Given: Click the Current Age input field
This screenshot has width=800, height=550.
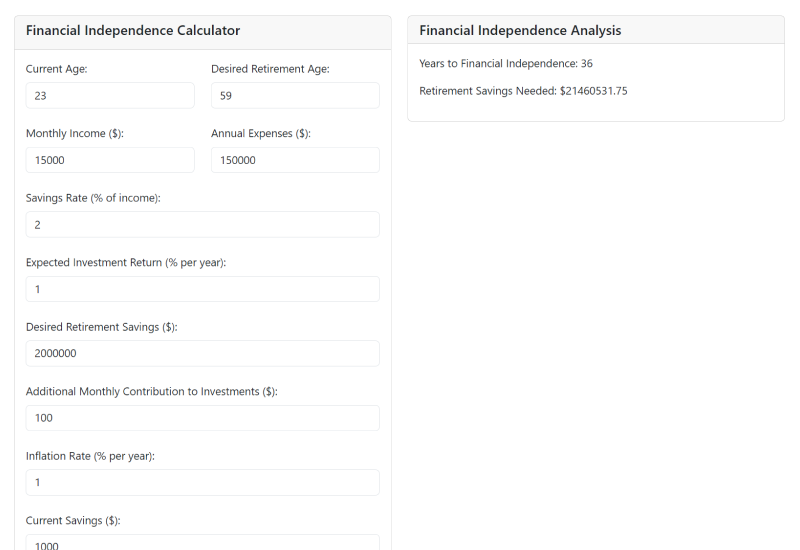Looking at the screenshot, I should click(110, 96).
